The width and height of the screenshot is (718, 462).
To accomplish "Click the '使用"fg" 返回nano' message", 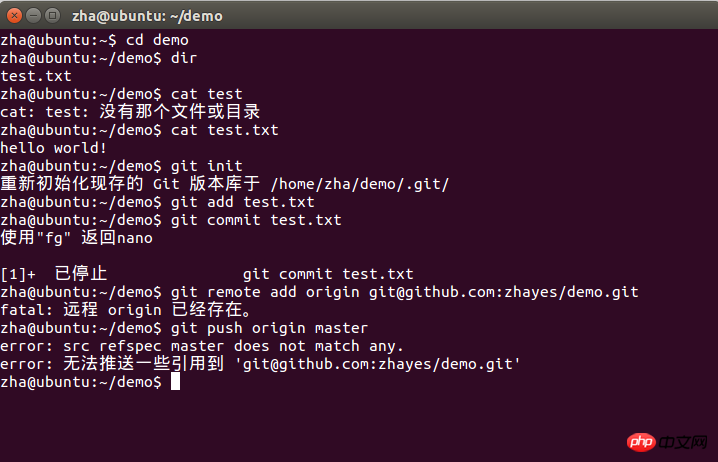I will click(76, 238).
